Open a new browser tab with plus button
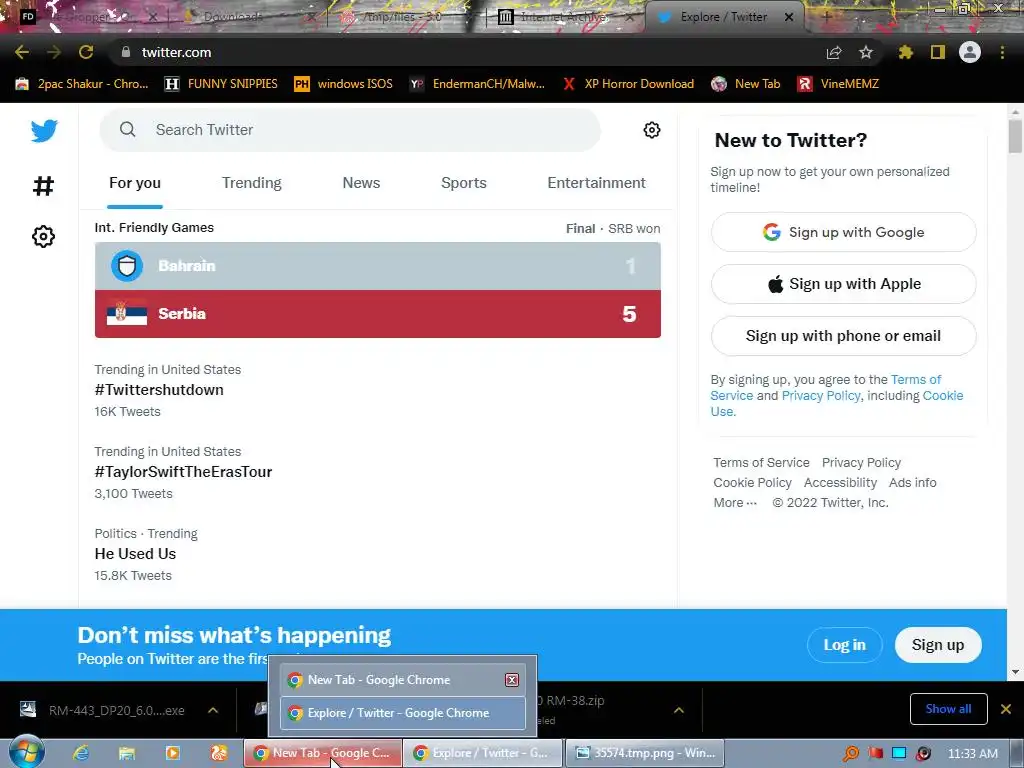Image resolution: width=1024 pixels, height=768 pixels. point(827,17)
